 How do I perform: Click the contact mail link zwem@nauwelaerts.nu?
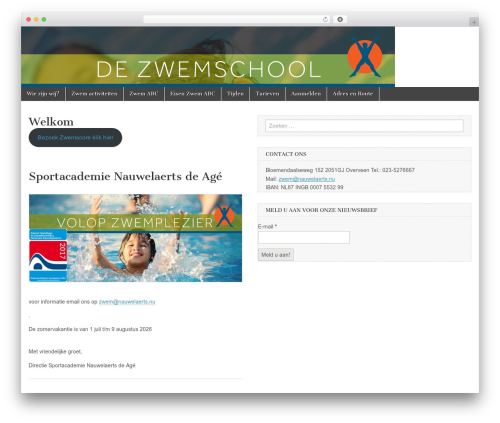pos(307,179)
